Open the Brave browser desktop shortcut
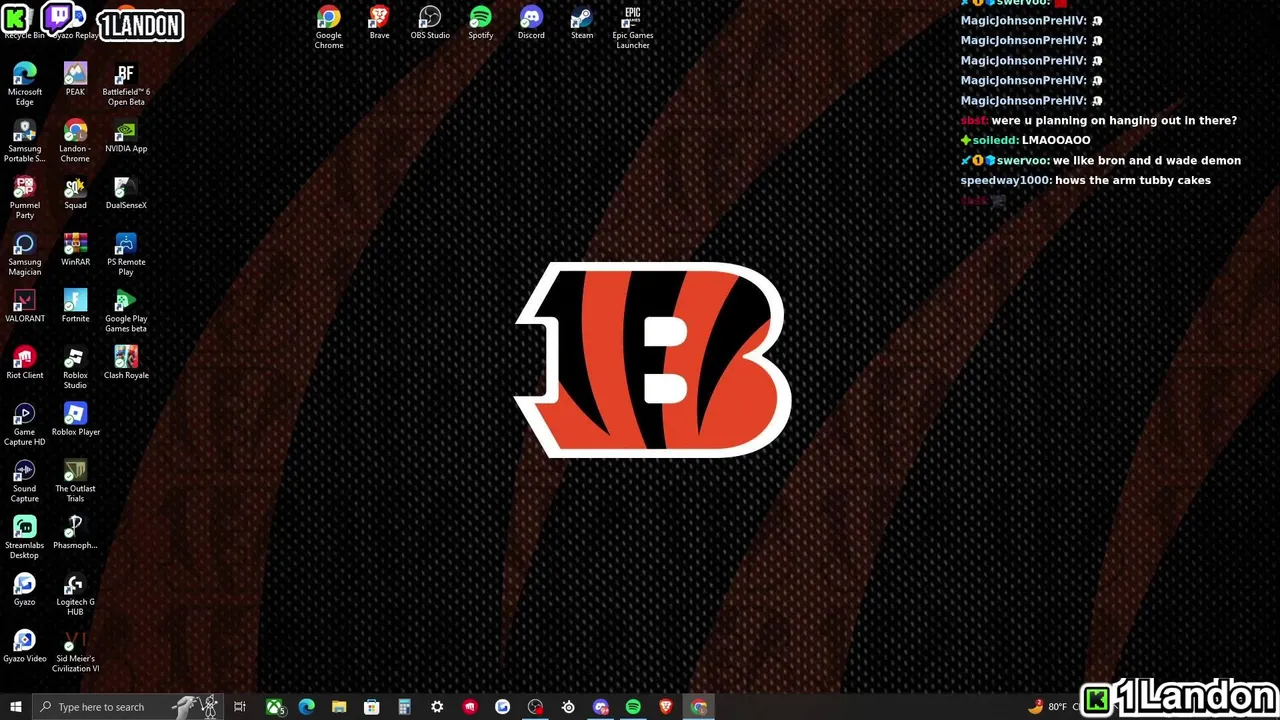 [x=379, y=23]
